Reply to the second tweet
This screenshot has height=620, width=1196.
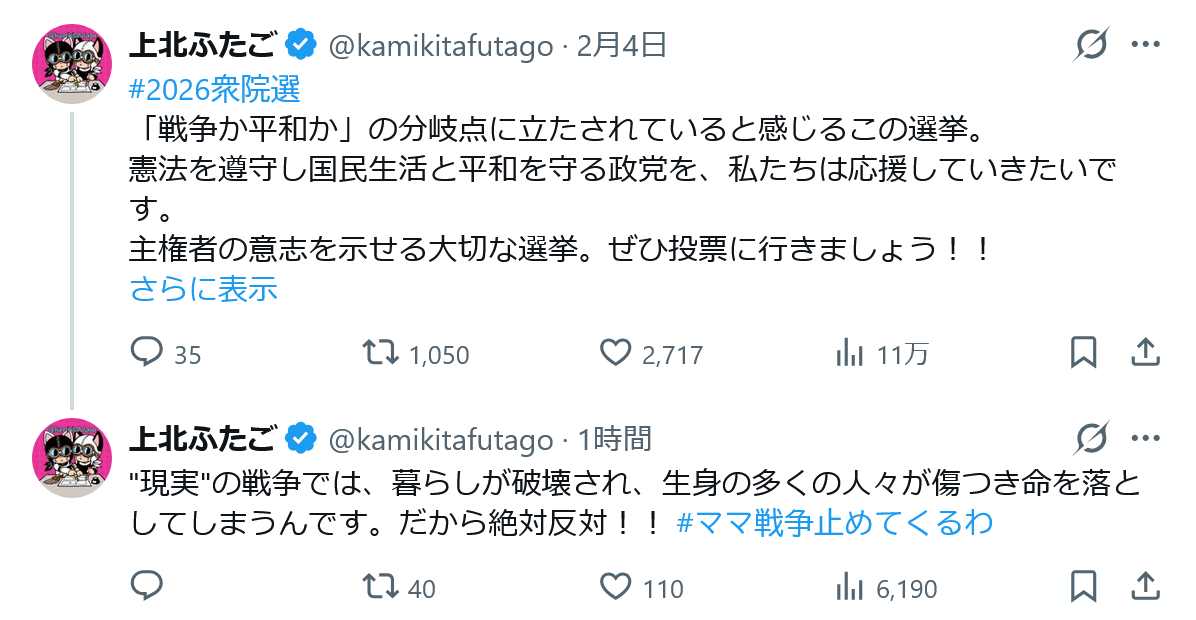click(148, 587)
